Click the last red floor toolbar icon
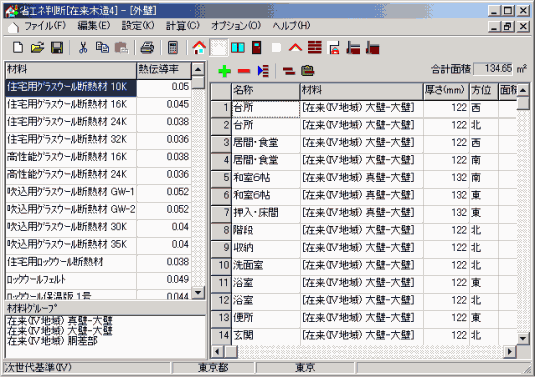 click(373, 47)
